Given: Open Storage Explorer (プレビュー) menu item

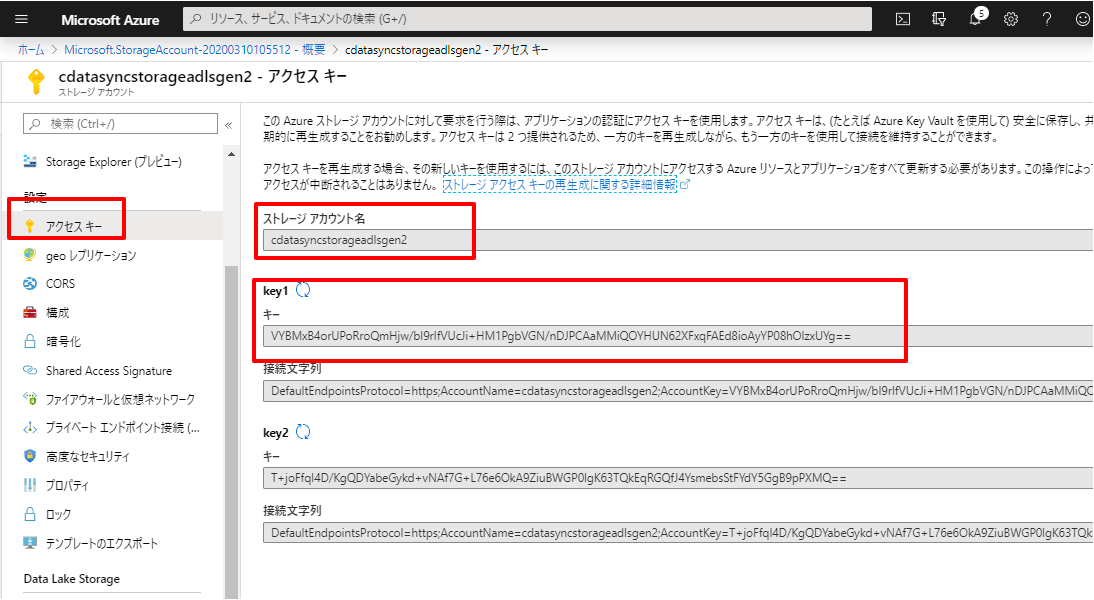Looking at the screenshot, I should tap(113, 162).
